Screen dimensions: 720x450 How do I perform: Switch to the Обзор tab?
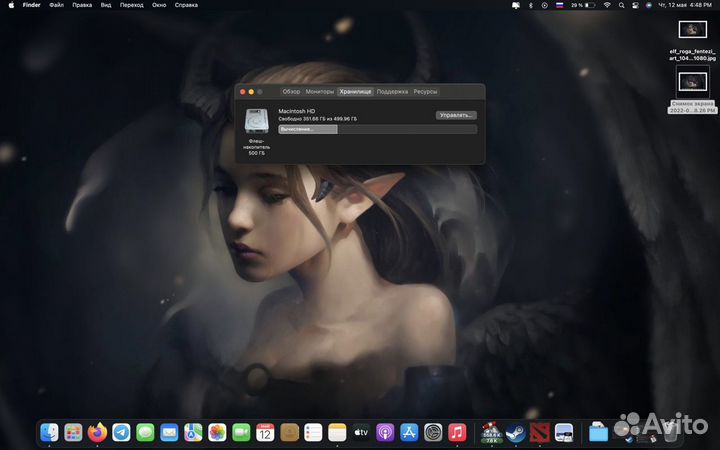[291, 92]
